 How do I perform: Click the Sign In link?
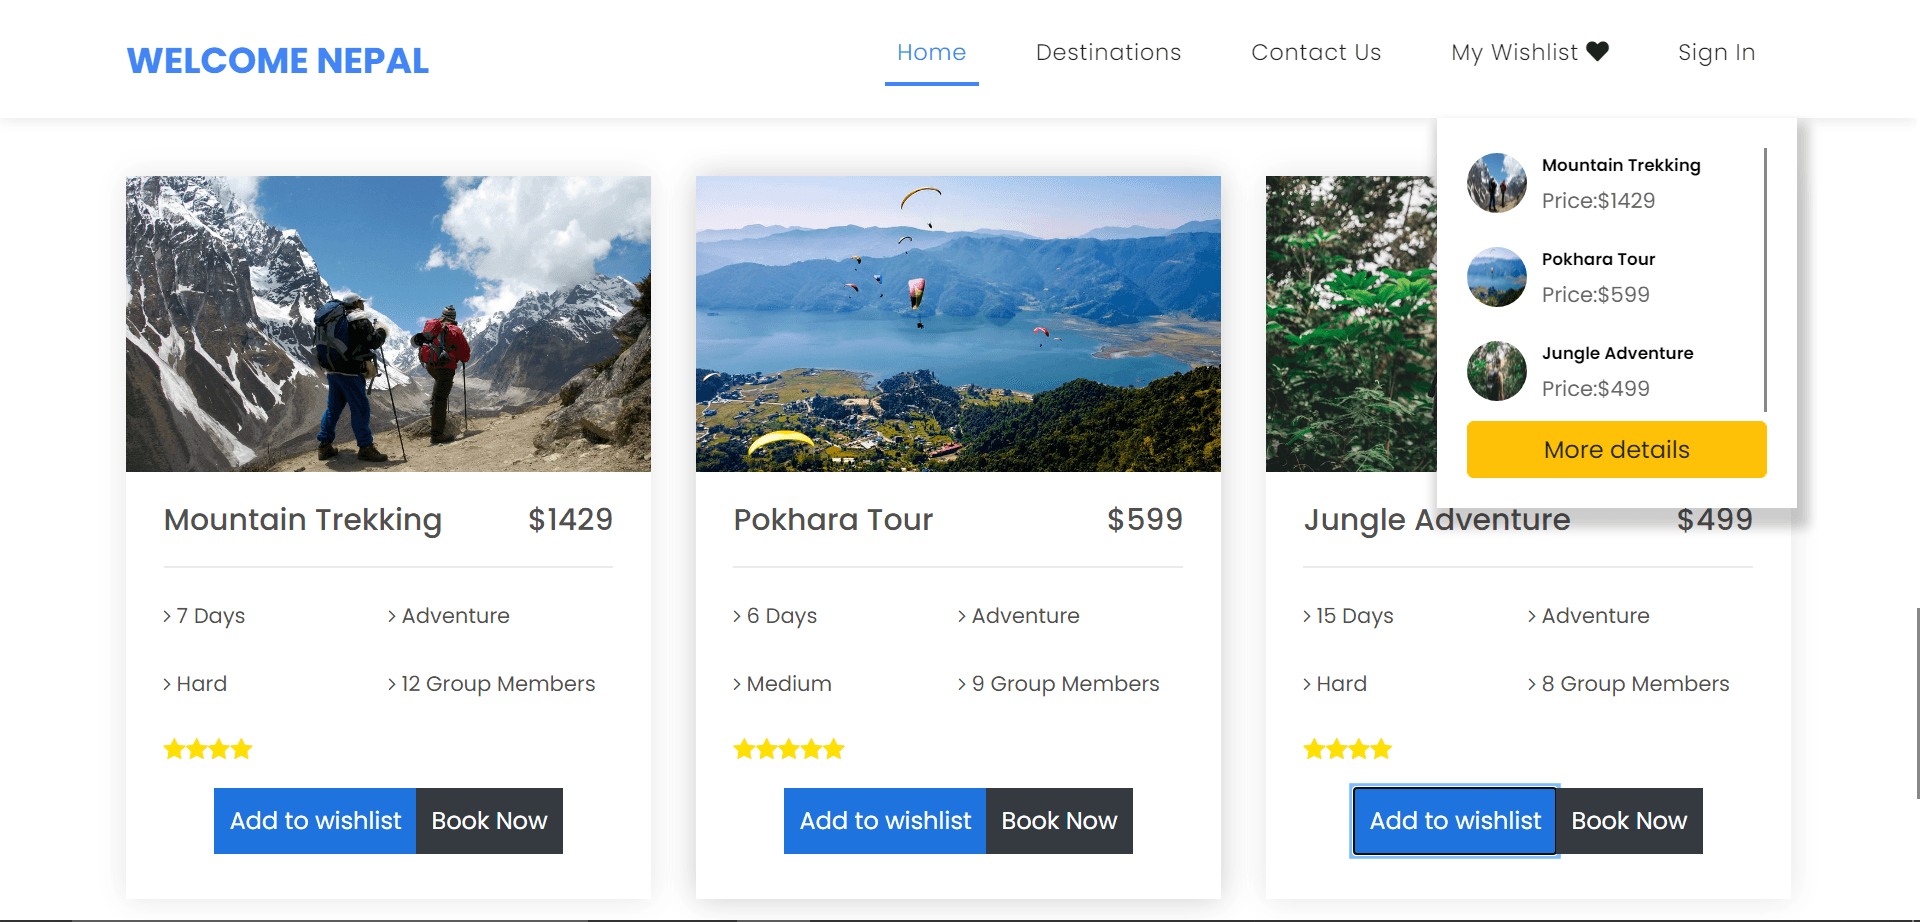click(x=1716, y=53)
